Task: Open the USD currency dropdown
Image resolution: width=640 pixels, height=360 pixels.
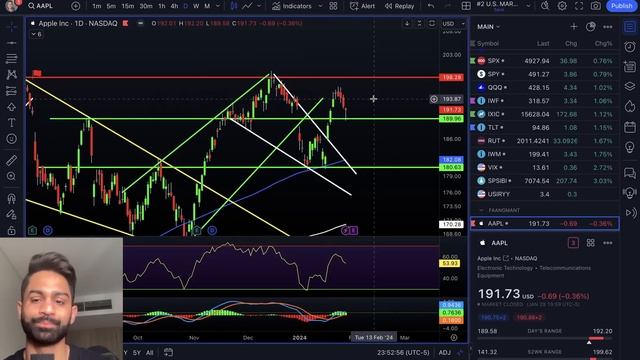Action: (x=453, y=24)
